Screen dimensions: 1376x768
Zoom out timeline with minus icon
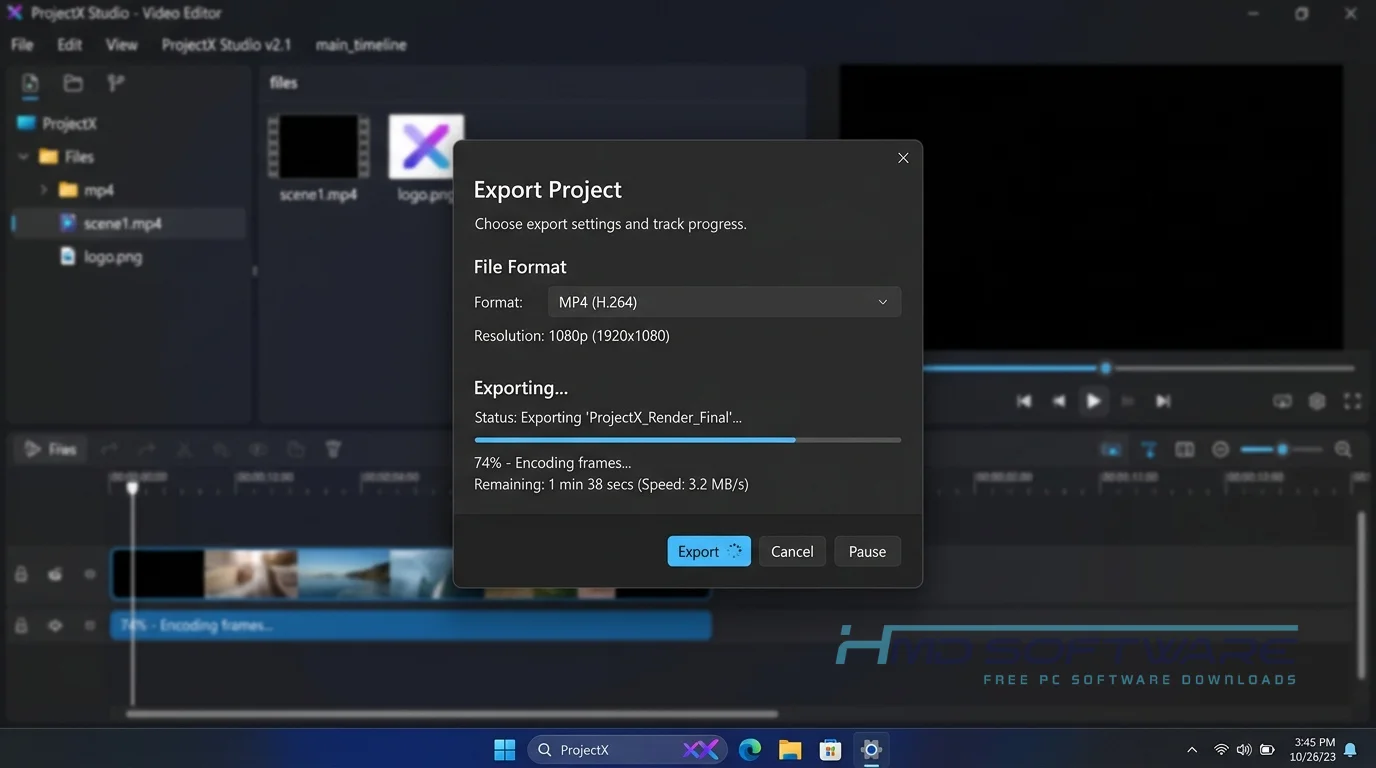[x=1220, y=450]
